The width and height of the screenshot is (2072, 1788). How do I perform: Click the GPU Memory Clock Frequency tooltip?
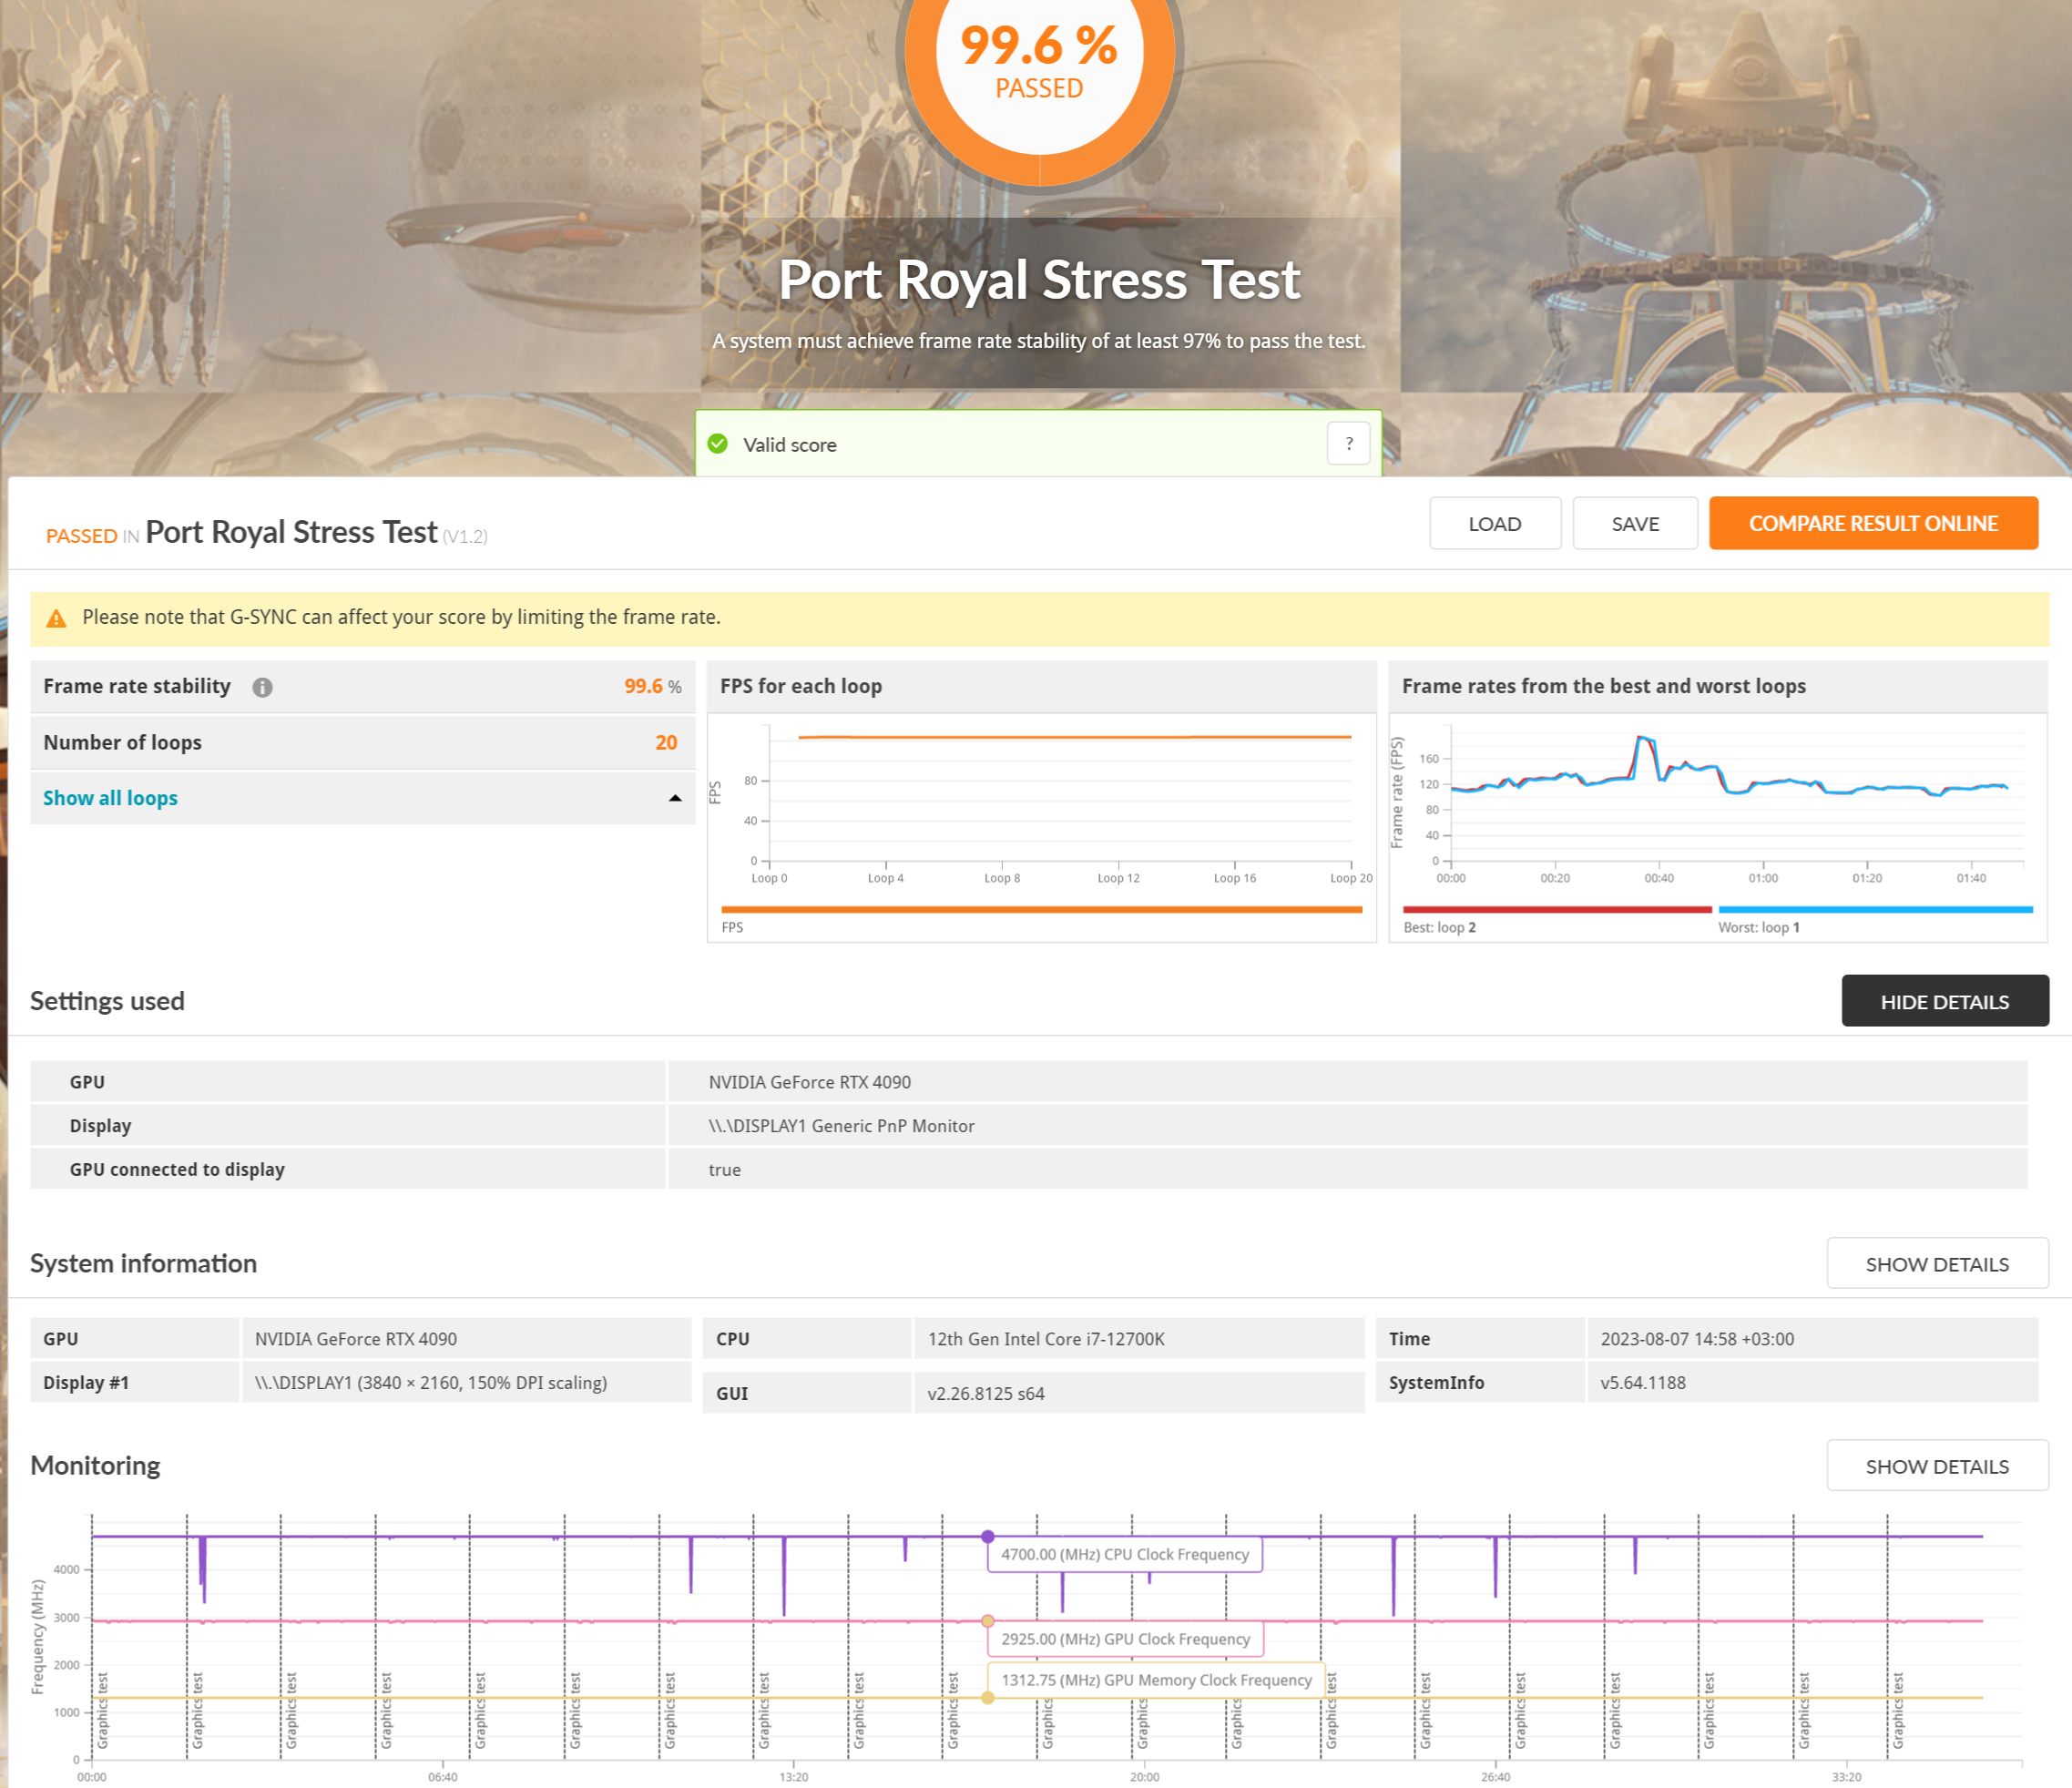point(1156,1680)
